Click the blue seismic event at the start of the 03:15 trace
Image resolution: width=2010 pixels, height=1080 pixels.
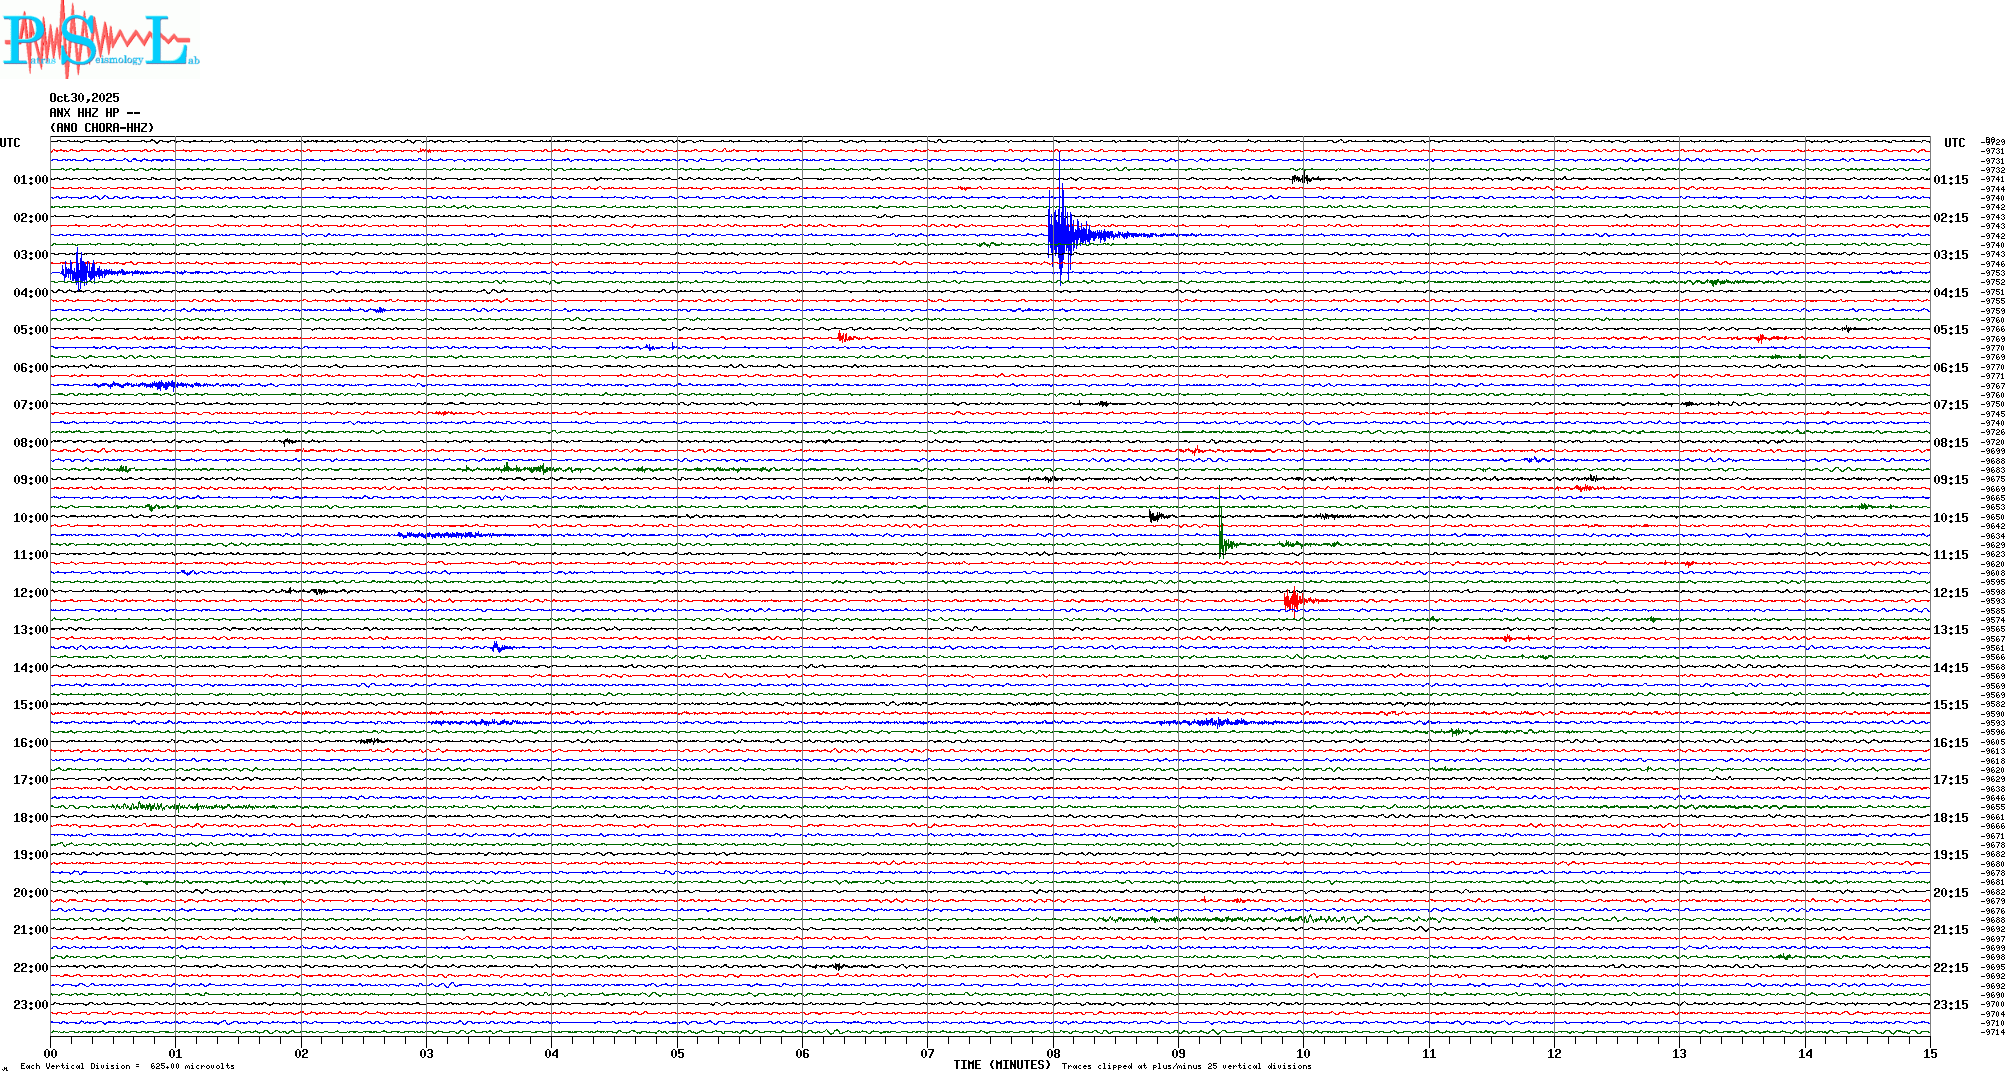(80, 271)
